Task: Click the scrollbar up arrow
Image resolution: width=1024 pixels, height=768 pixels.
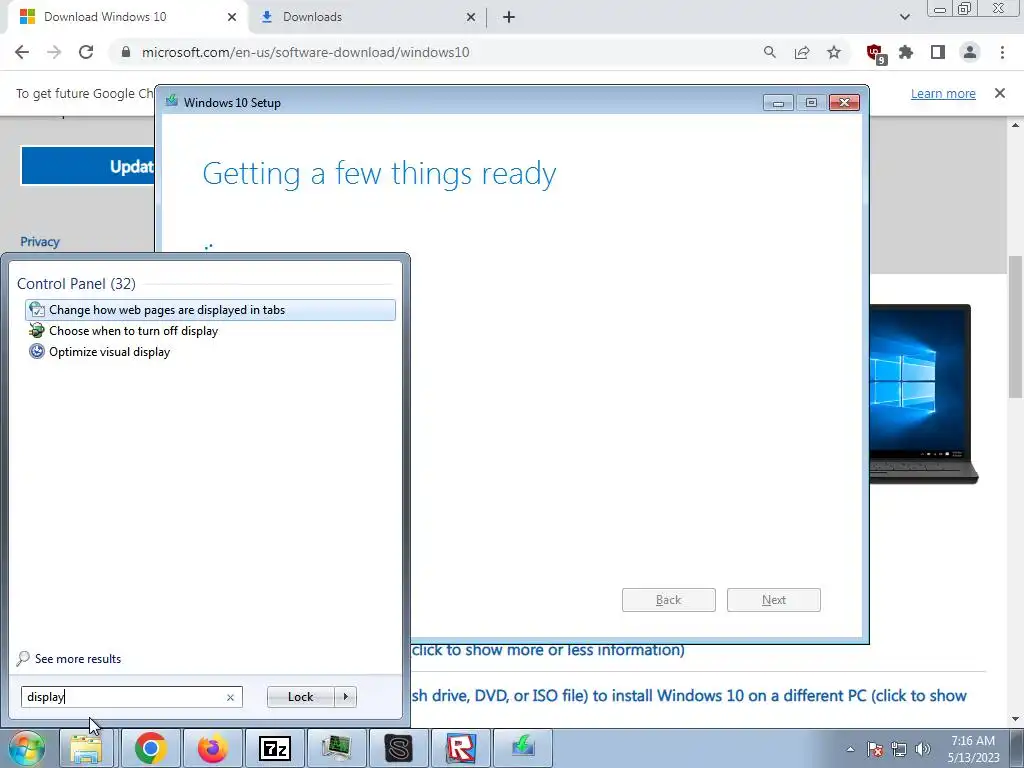Action: click(1016, 125)
